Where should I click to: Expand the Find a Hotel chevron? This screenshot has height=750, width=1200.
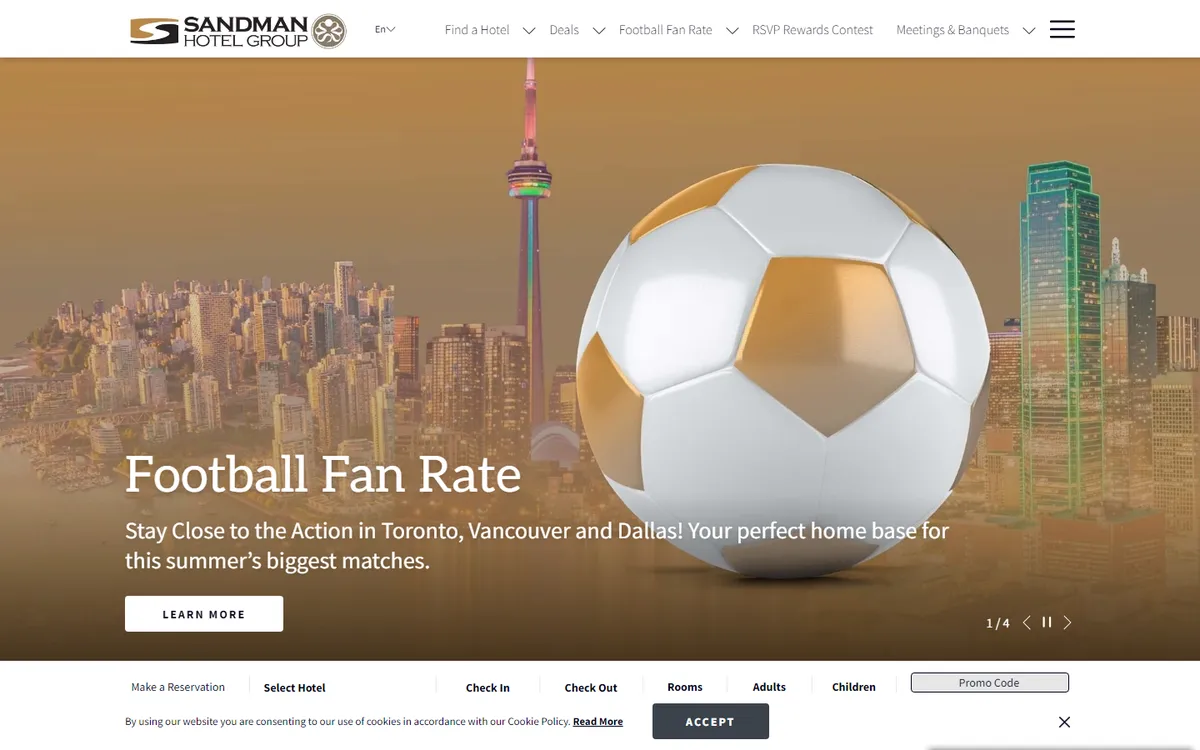pos(529,30)
